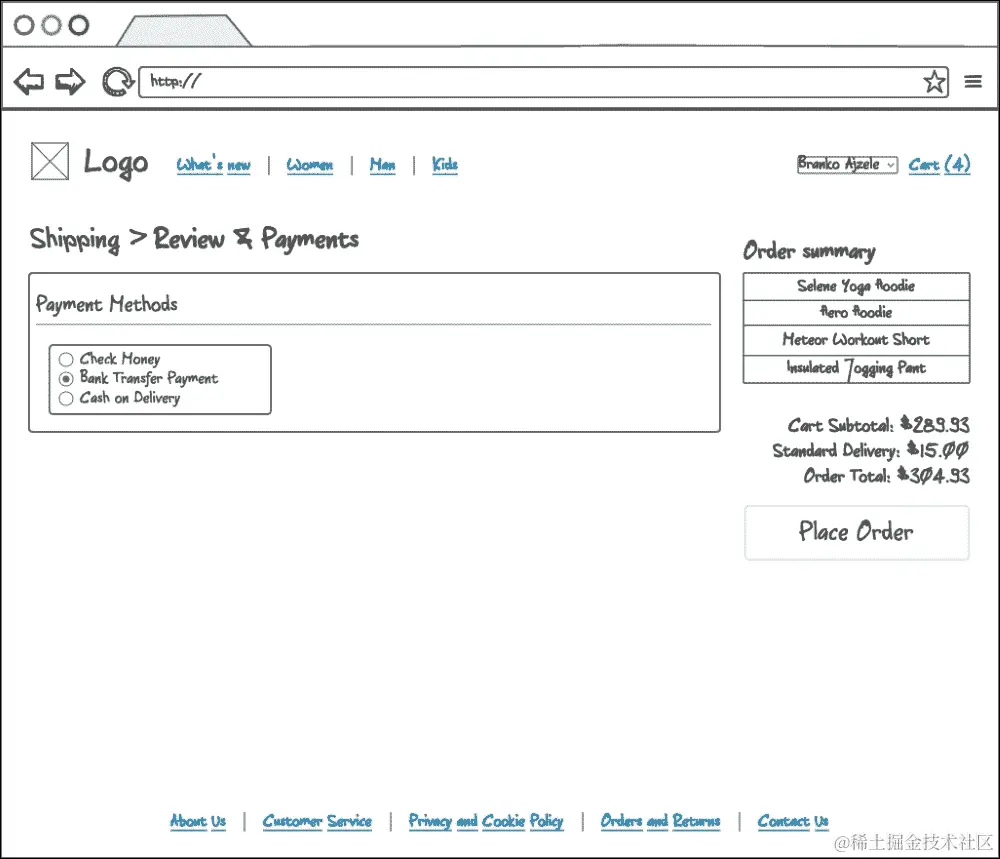
Task: Click the Logo text
Action: click(116, 164)
